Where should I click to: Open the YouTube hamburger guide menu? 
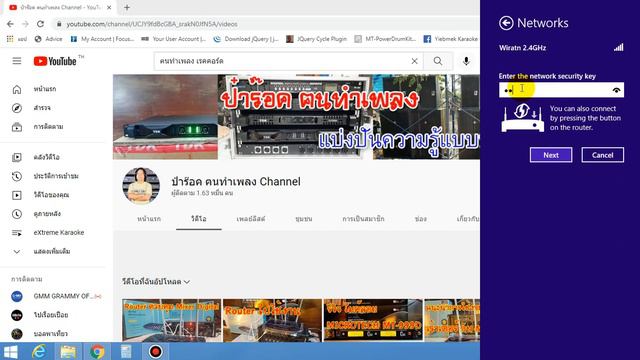pyautogui.click(x=17, y=61)
